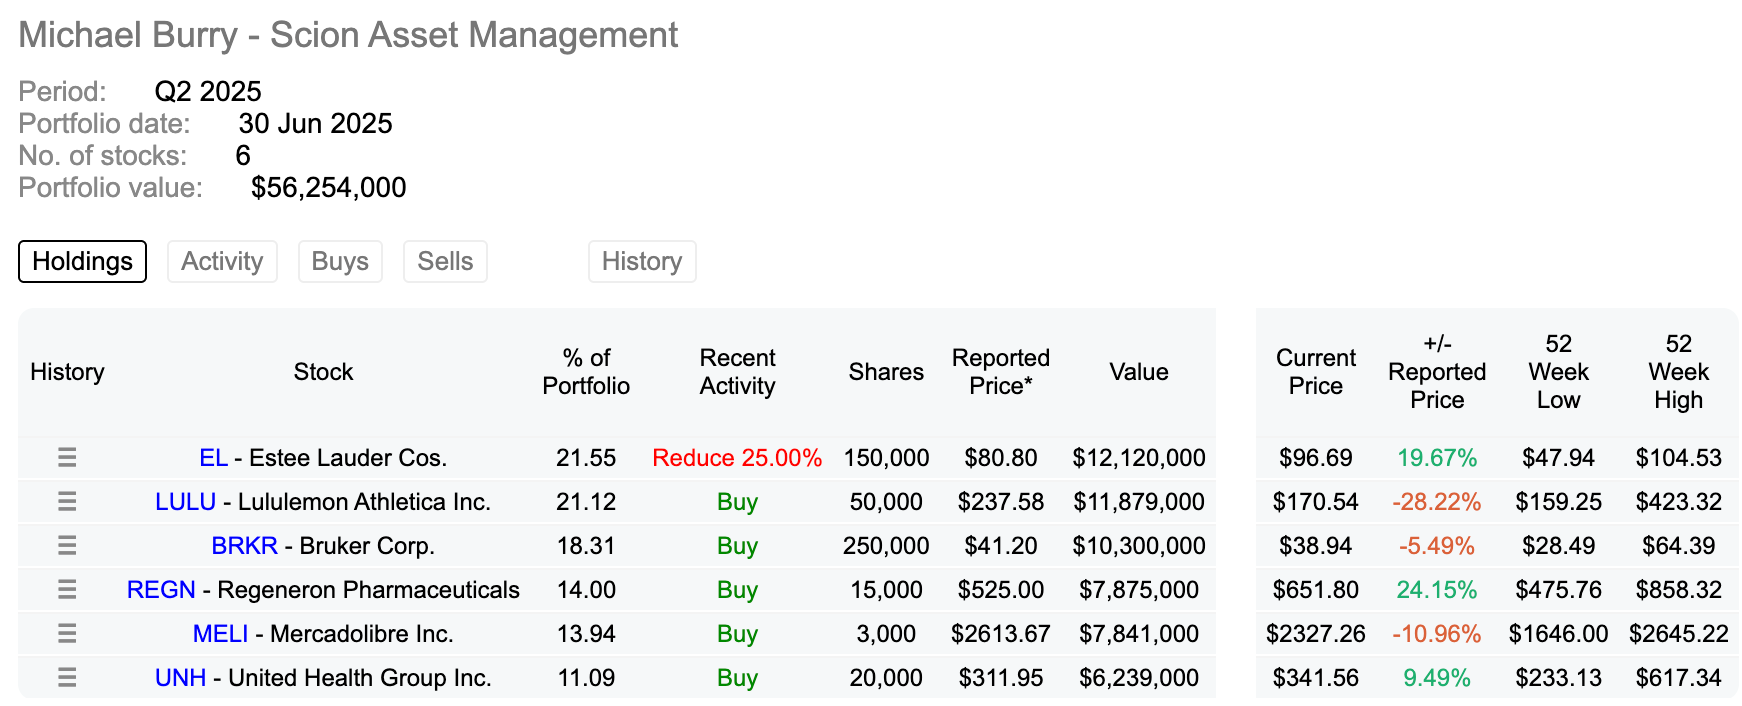This screenshot has width=1742, height=706.
Task: Sort by Shares column header
Action: click(886, 372)
